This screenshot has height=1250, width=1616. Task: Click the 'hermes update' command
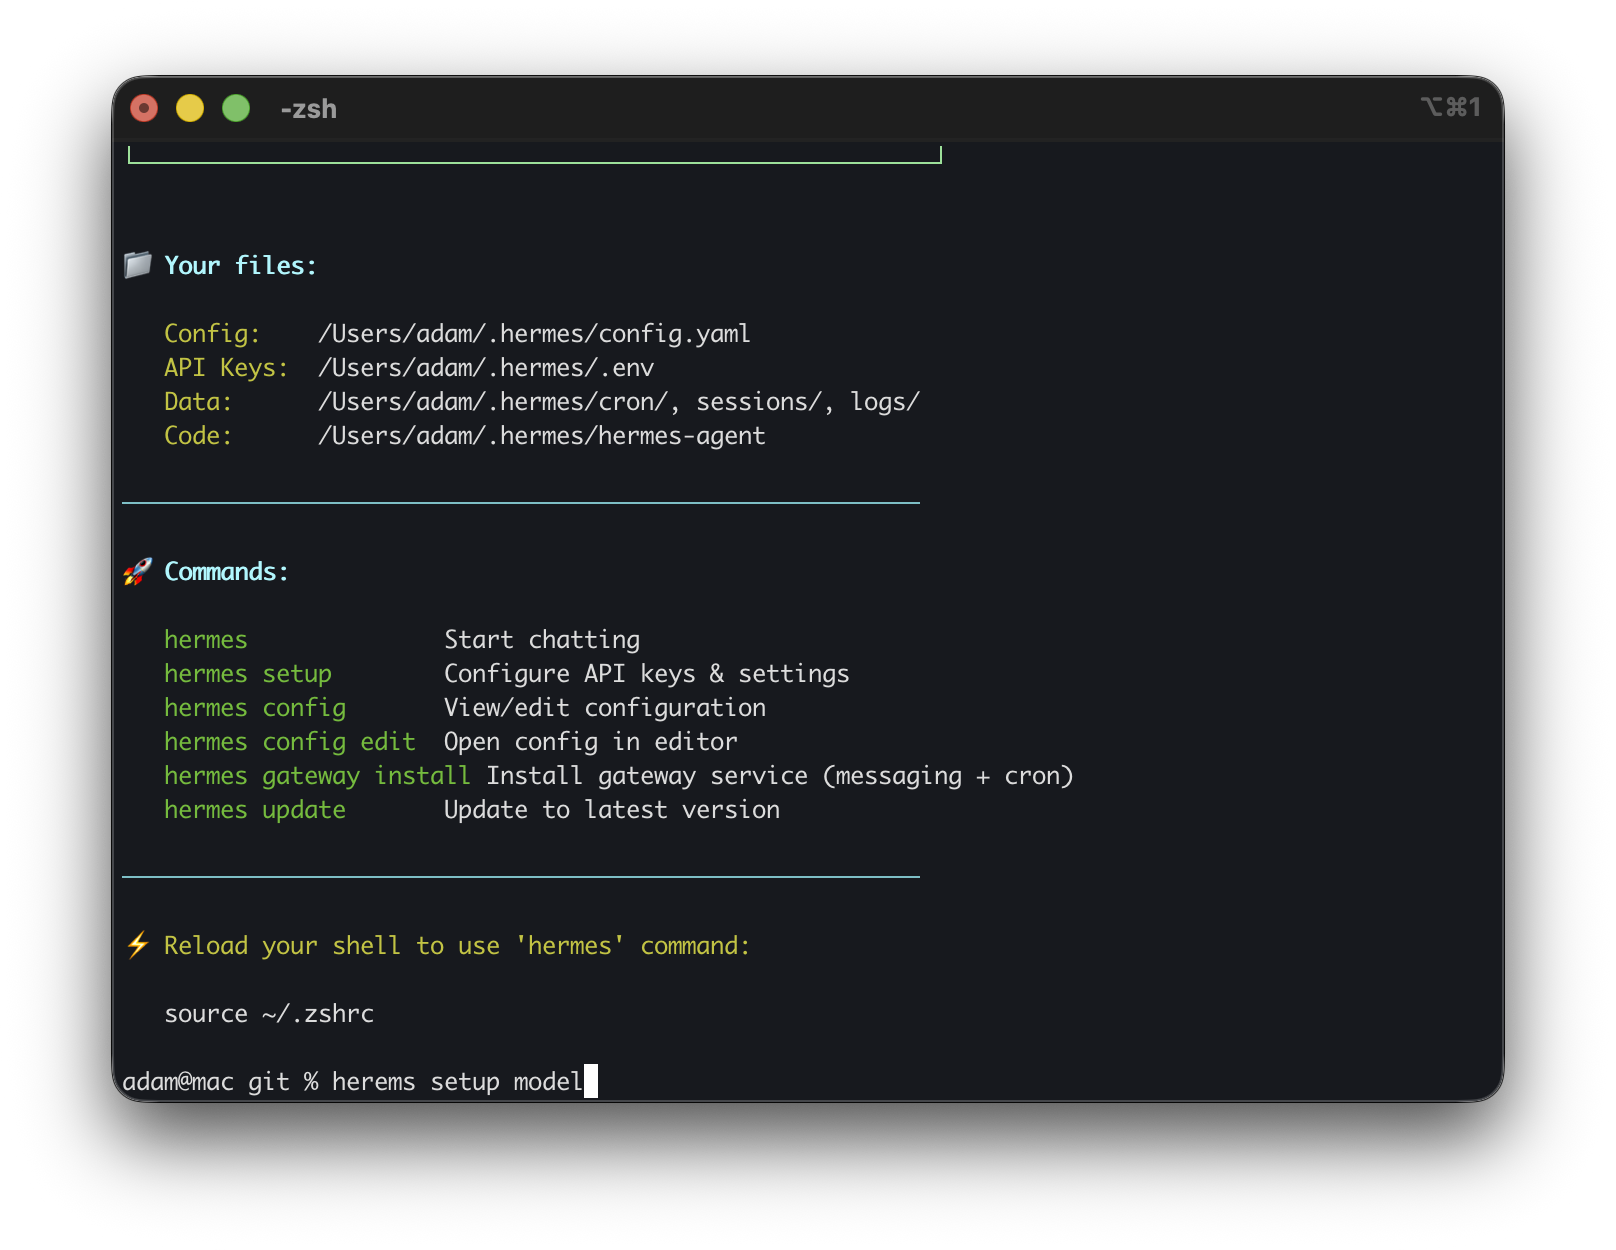(x=255, y=810)
